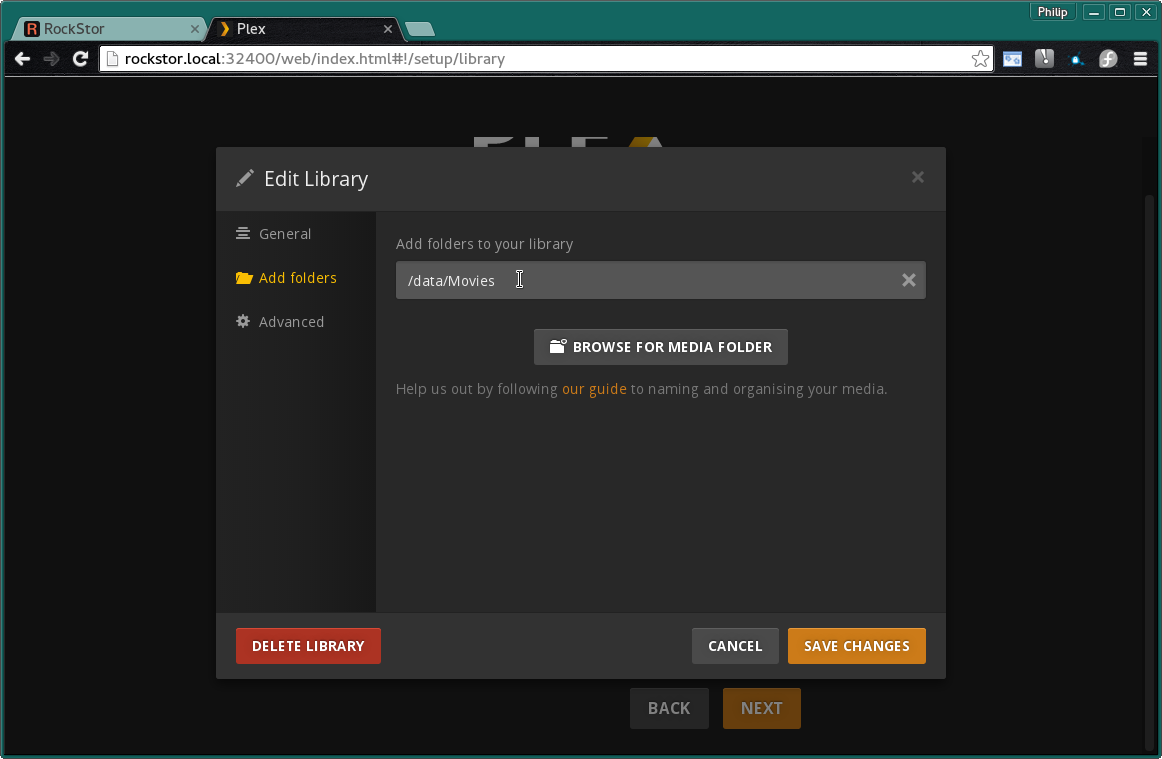Viewport: 1162px width, 759px height.
Task: Click Save Changes button
Action: pyautogui.click(x=856, y=646)
